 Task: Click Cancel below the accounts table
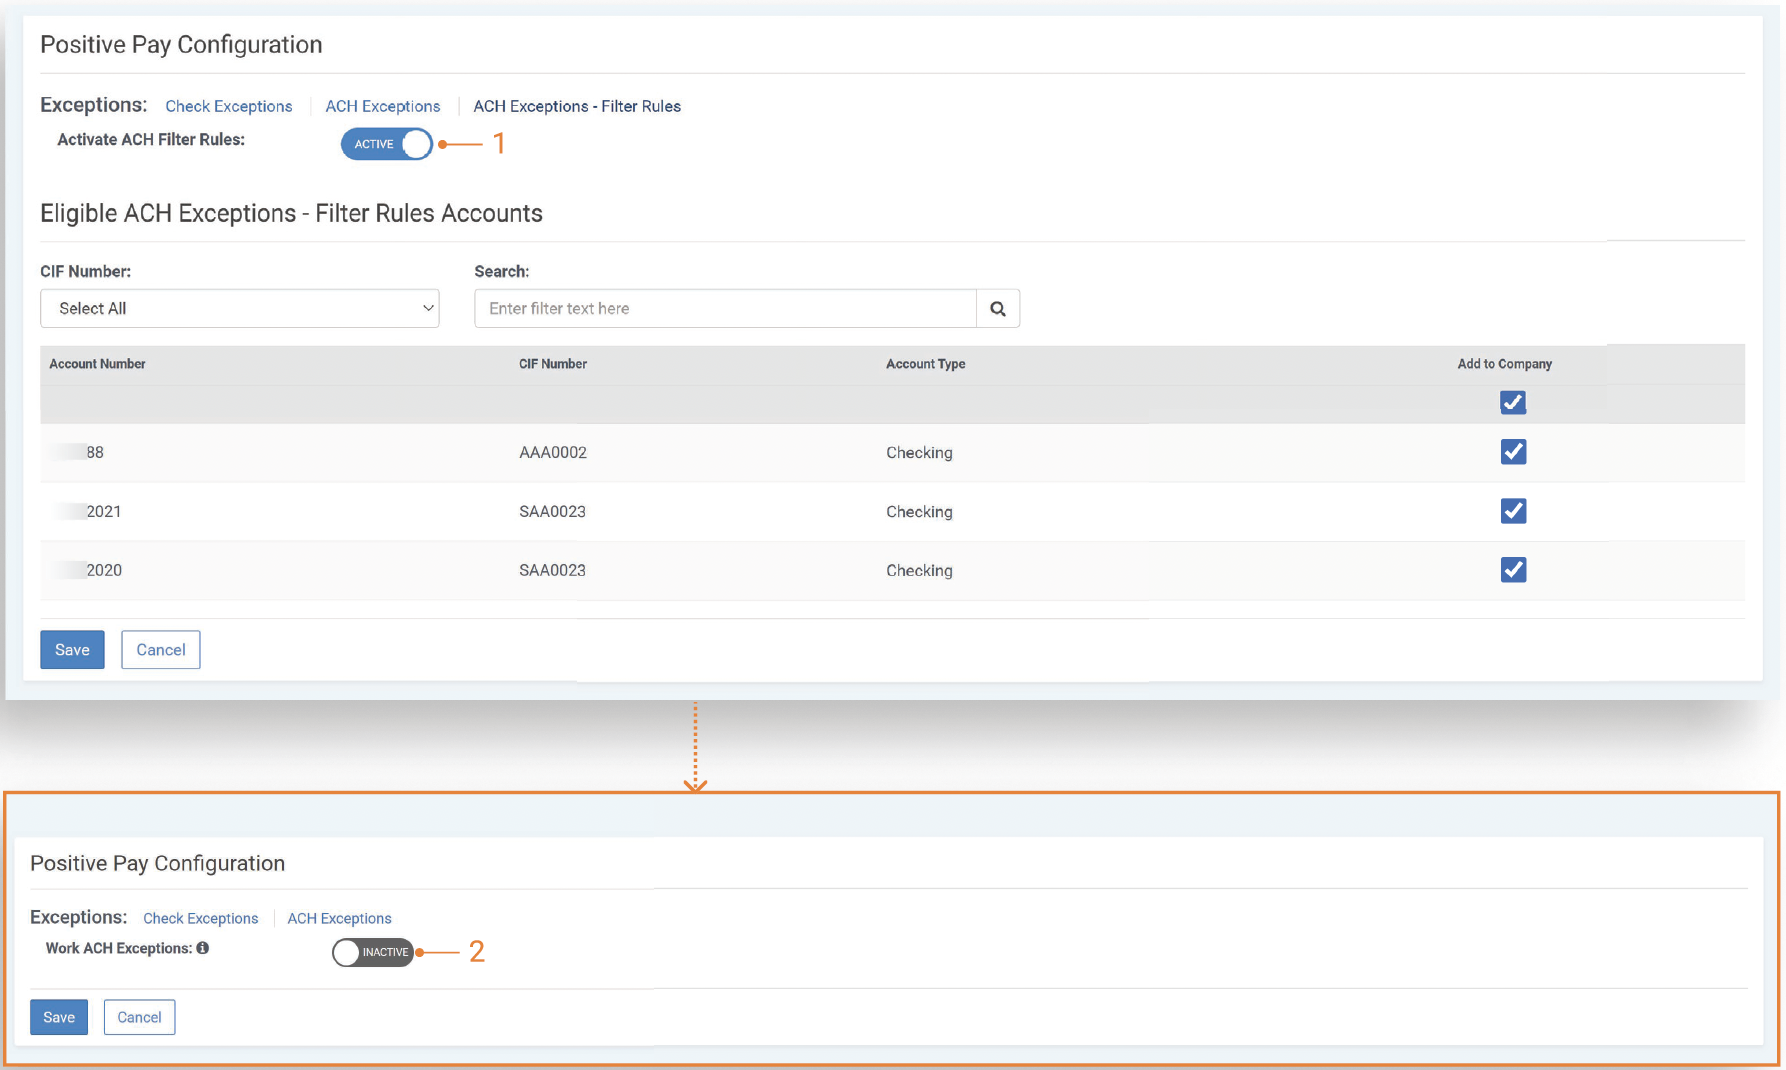click(x=160, y=650)
